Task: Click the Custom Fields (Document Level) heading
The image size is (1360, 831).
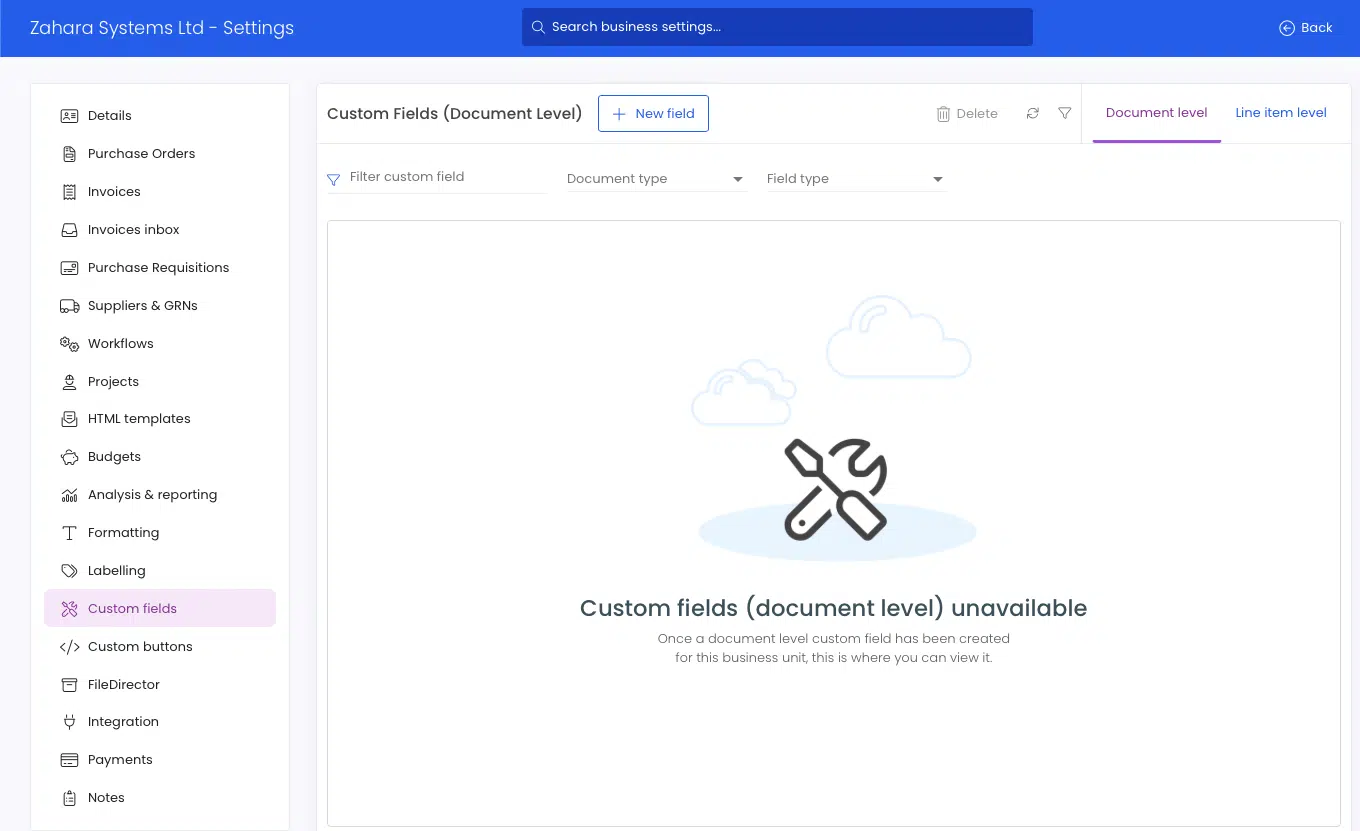Action: pos(454,114)
